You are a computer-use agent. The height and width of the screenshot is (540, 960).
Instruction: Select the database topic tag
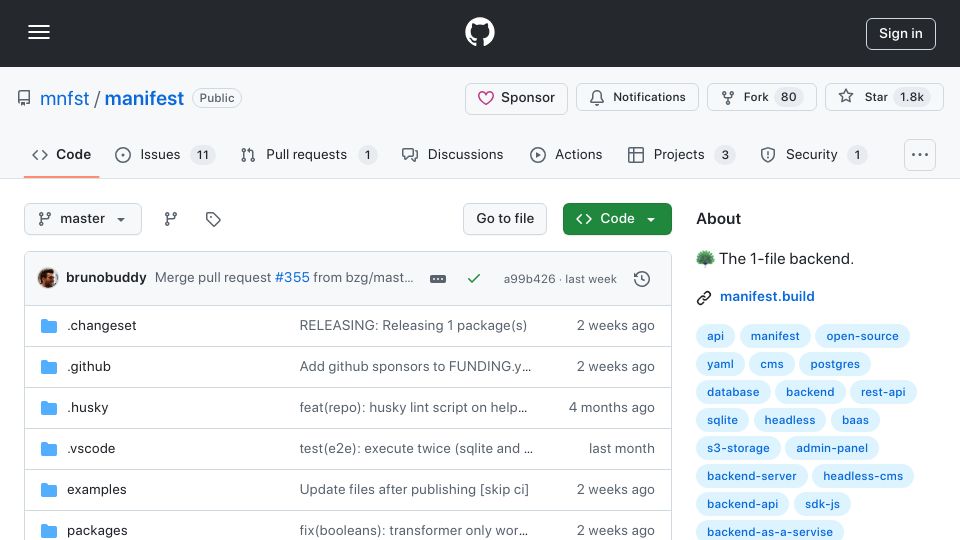pos(733,392)
